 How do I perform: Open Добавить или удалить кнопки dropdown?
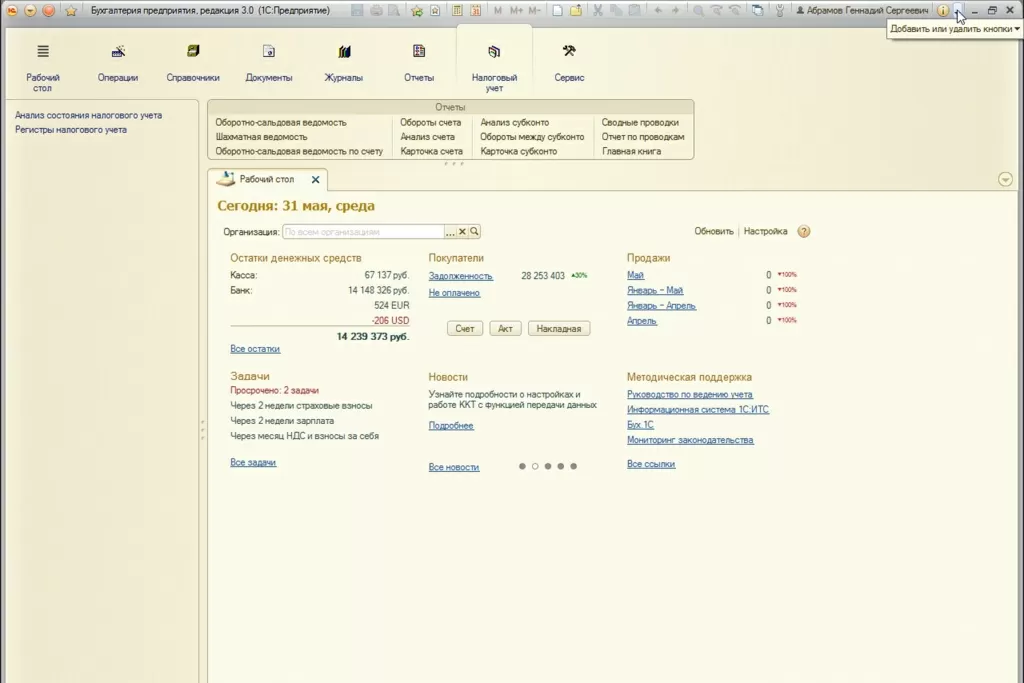click(x=954, y=29)
